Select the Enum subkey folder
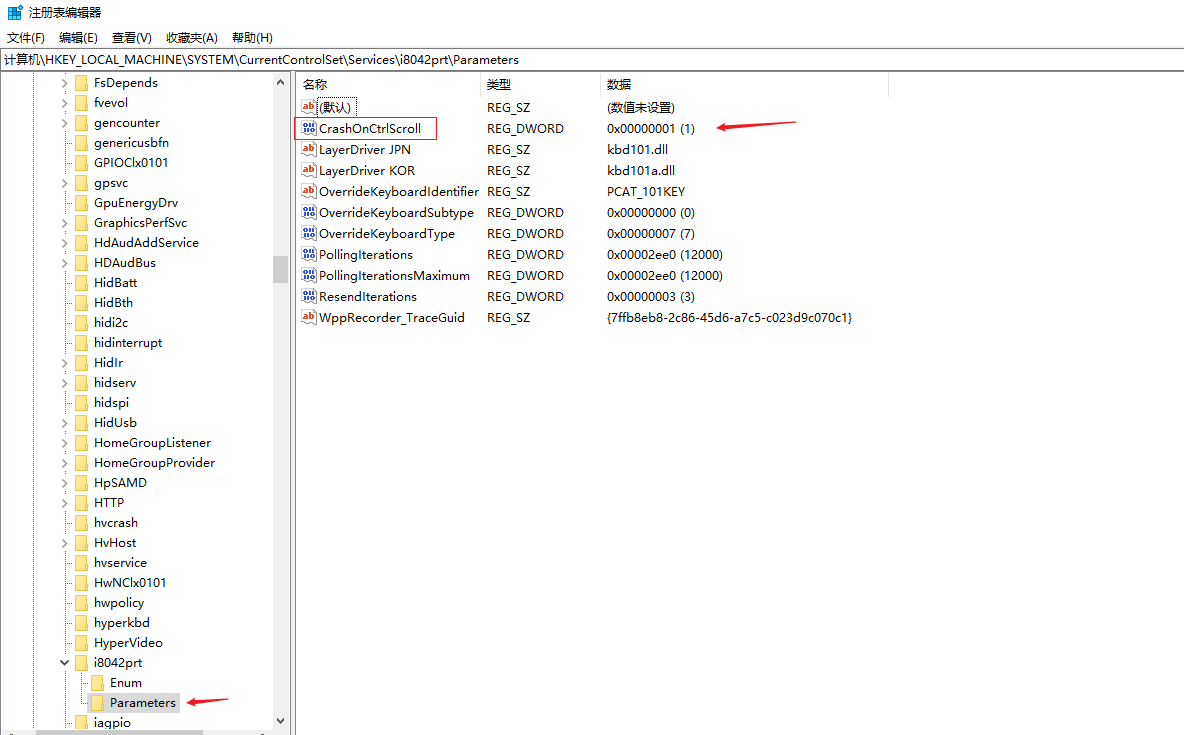 point(125,683)
